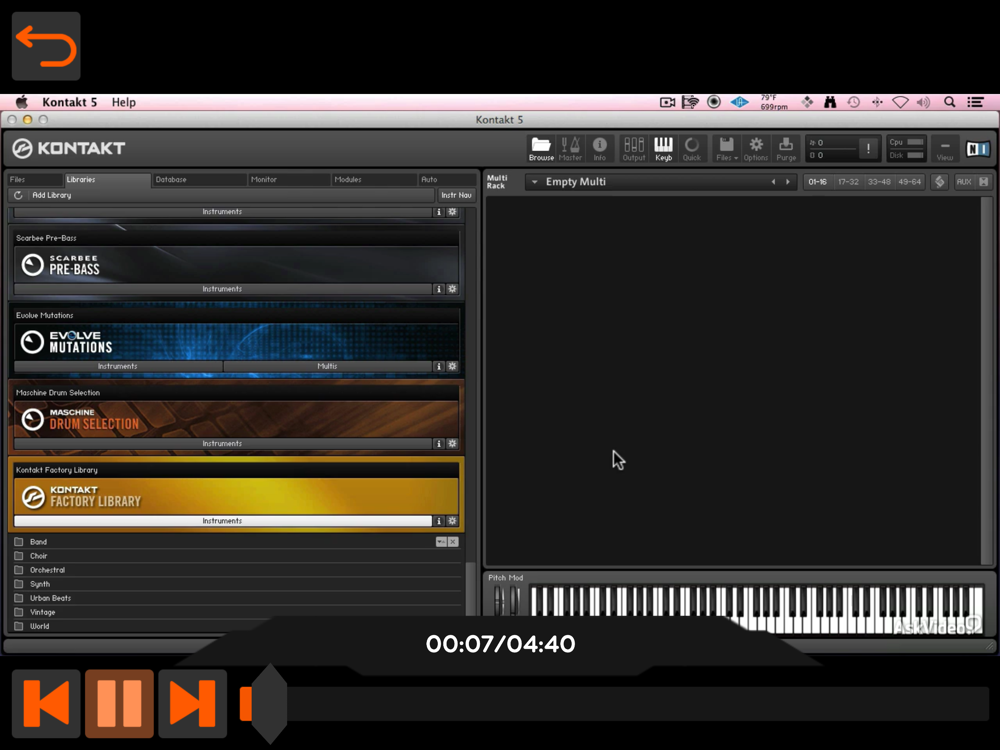Open Evolve Mutations Instruments
Viewport: 1000px width, 750px height.
(118, 366)
